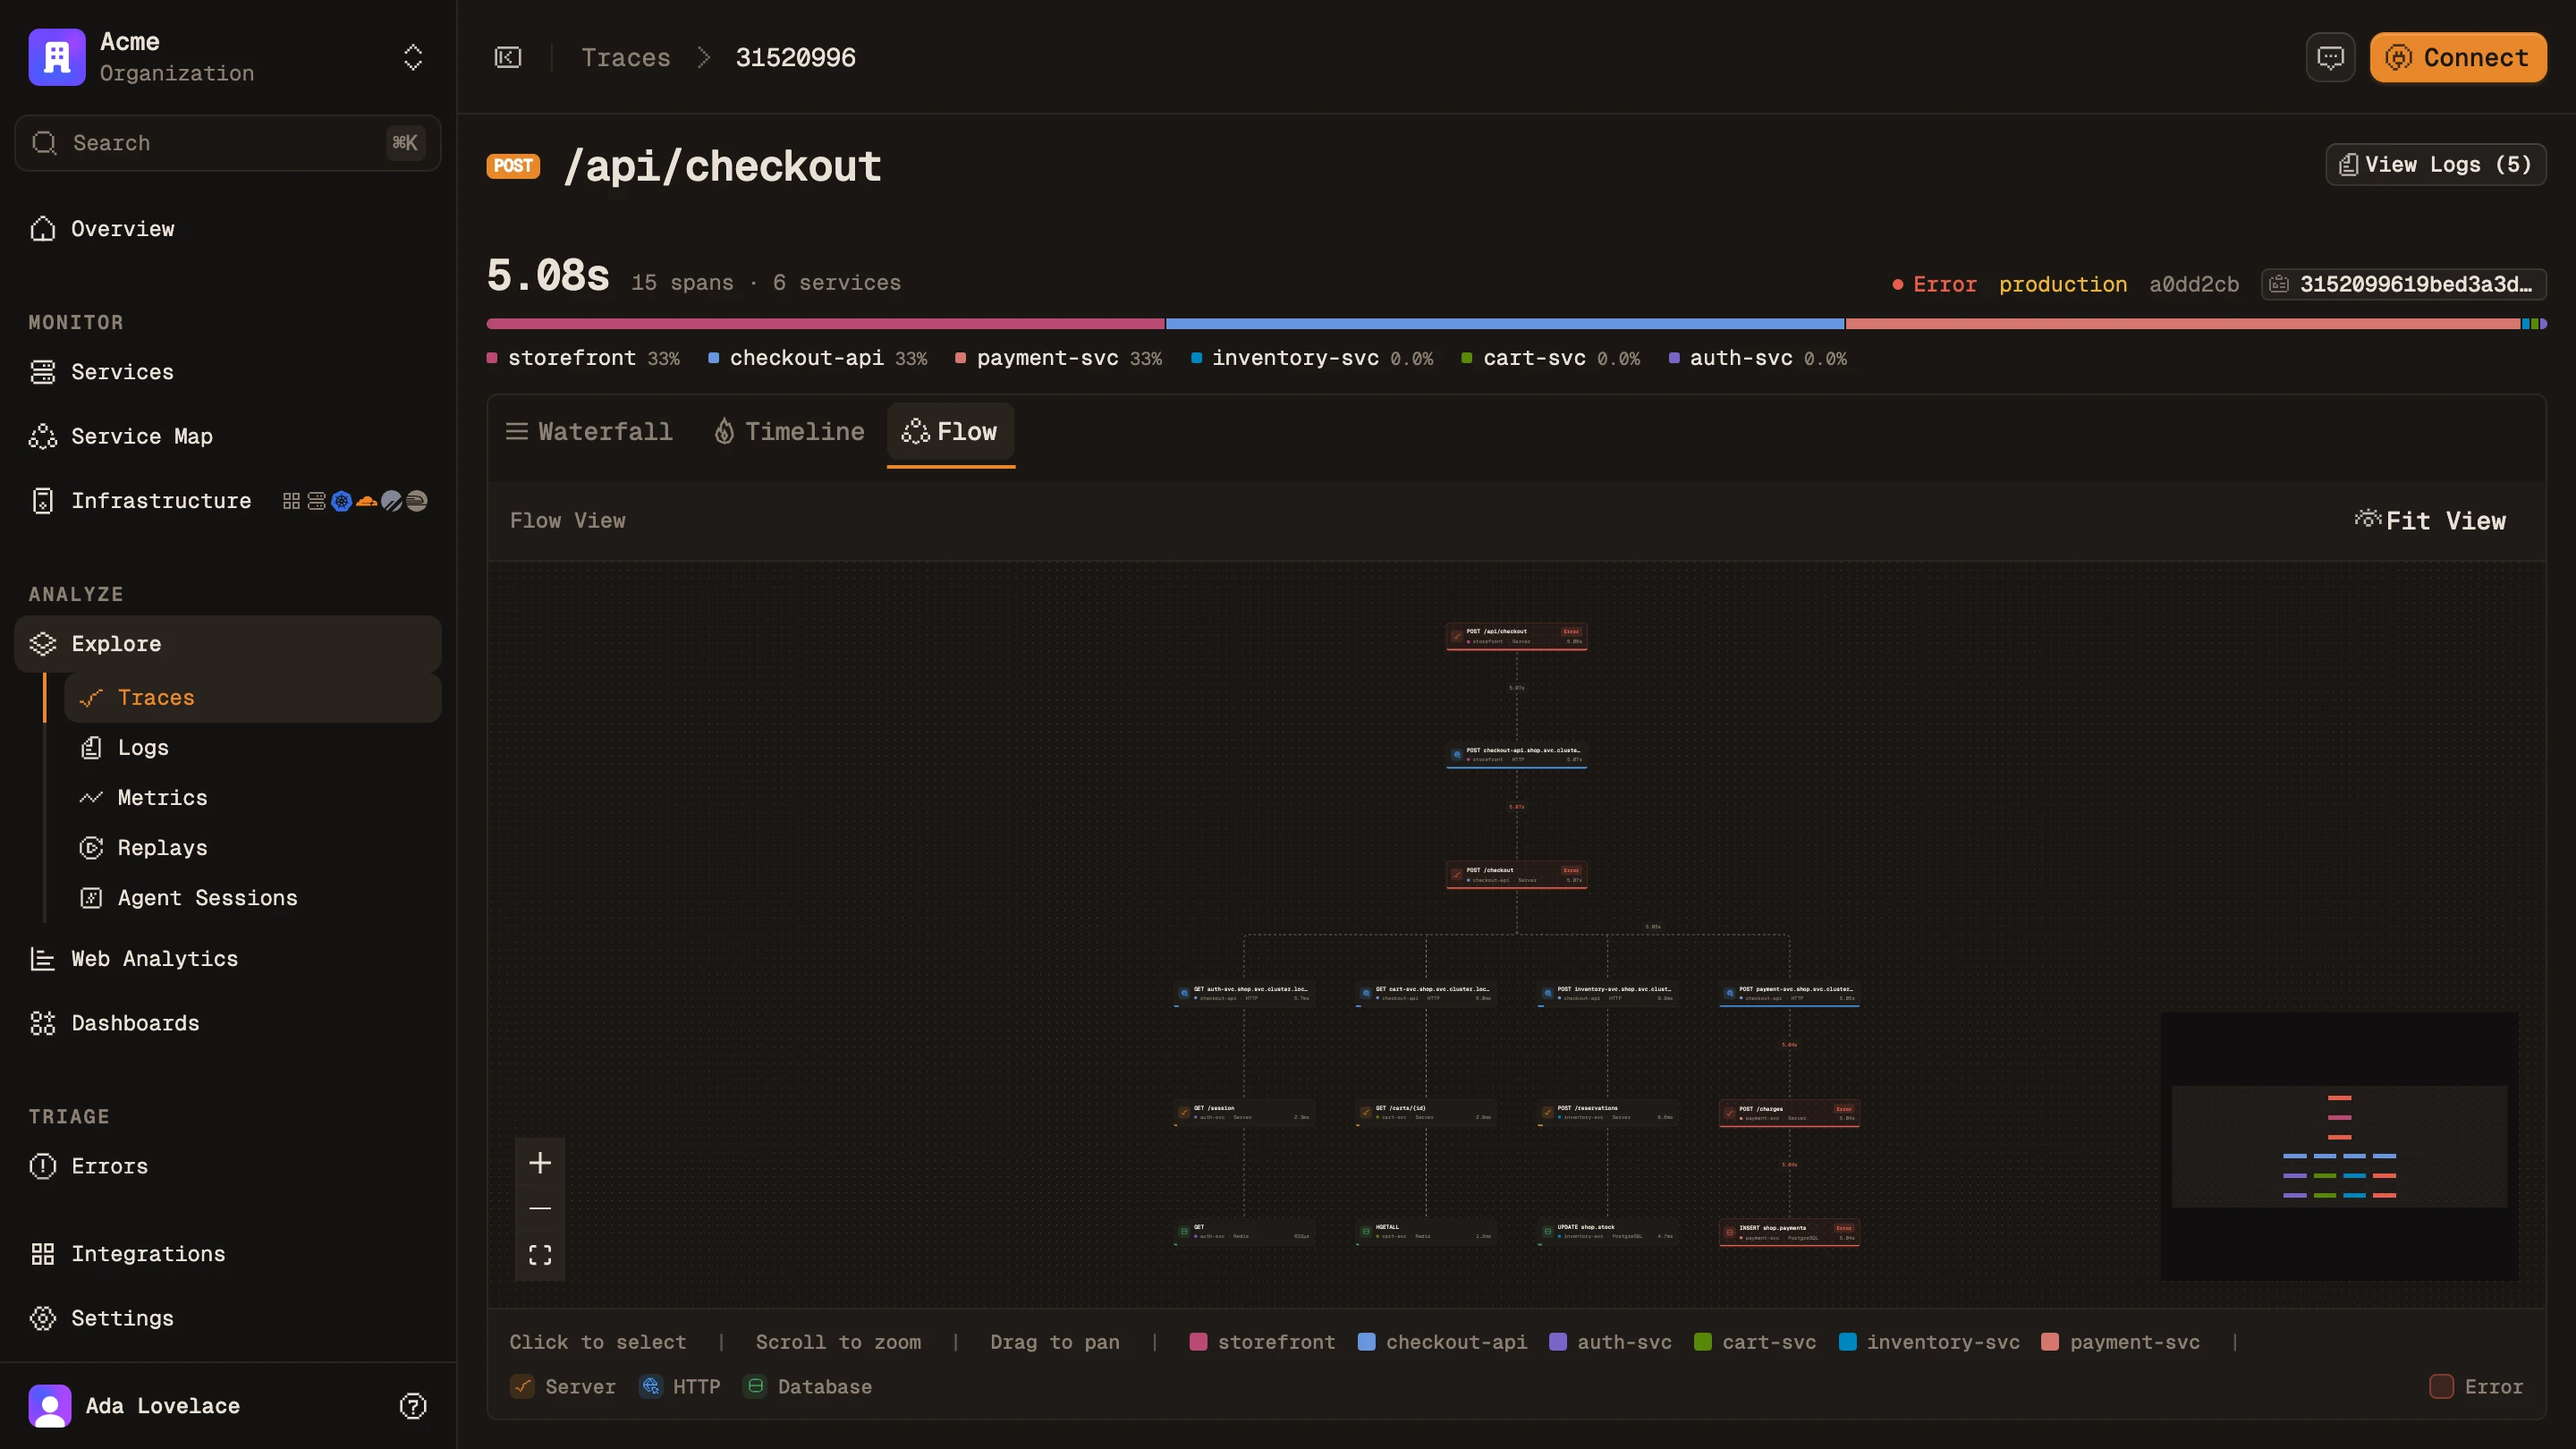
Task: Select INSERT shop.payments error node
Action: tap(1789, 1232)
